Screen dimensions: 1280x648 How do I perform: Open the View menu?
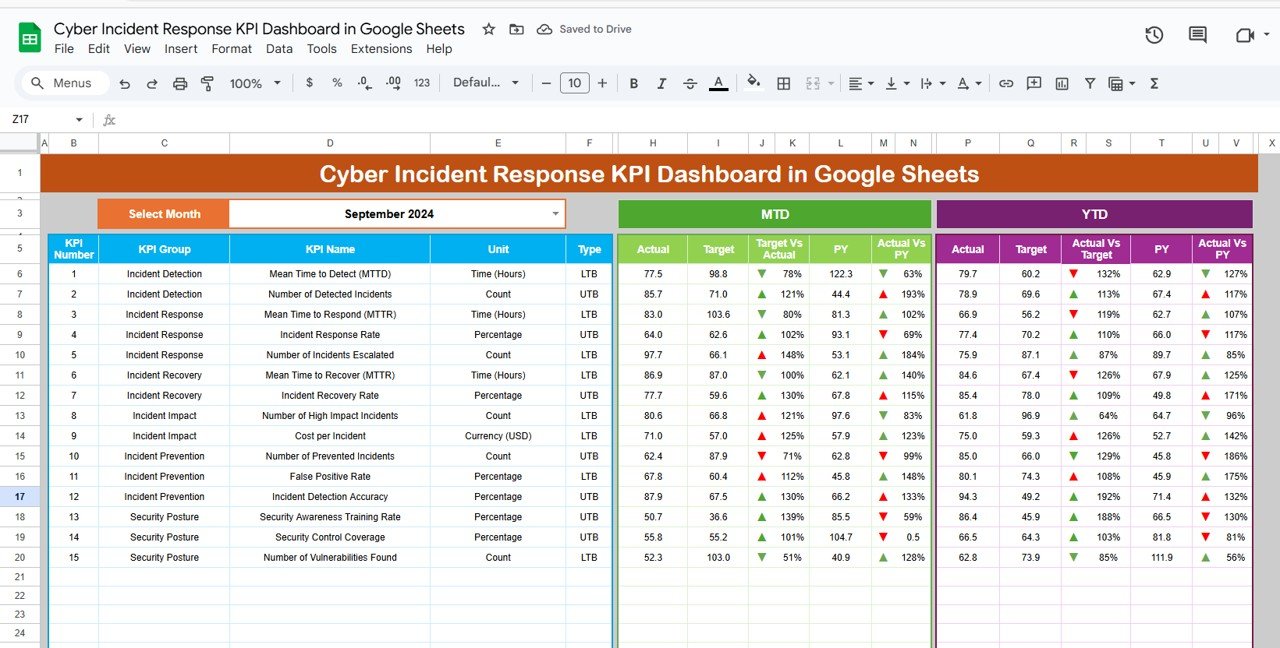pyautogui.click(x=137, y=48)
